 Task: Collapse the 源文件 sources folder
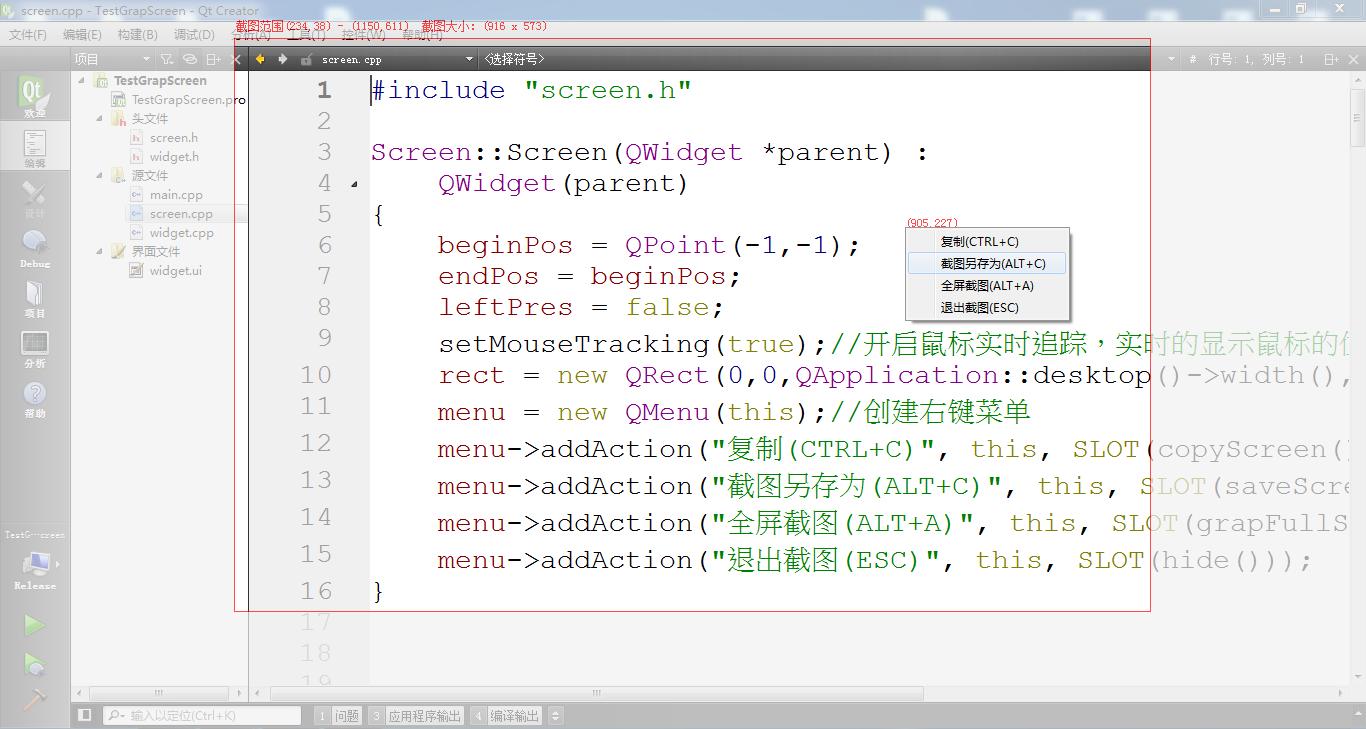(x=100, y=176)
